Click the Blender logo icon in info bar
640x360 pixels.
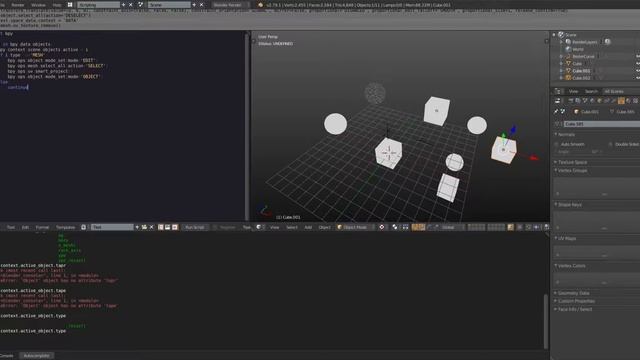coord(260,5)
